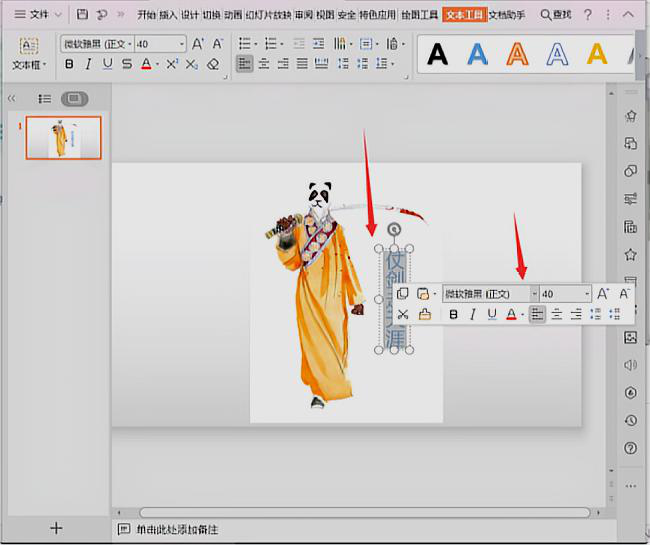The width and height of the screenshot is (650, 545).
Task: Add a new slide with the plus button
Action: click(x=56, y=528)
